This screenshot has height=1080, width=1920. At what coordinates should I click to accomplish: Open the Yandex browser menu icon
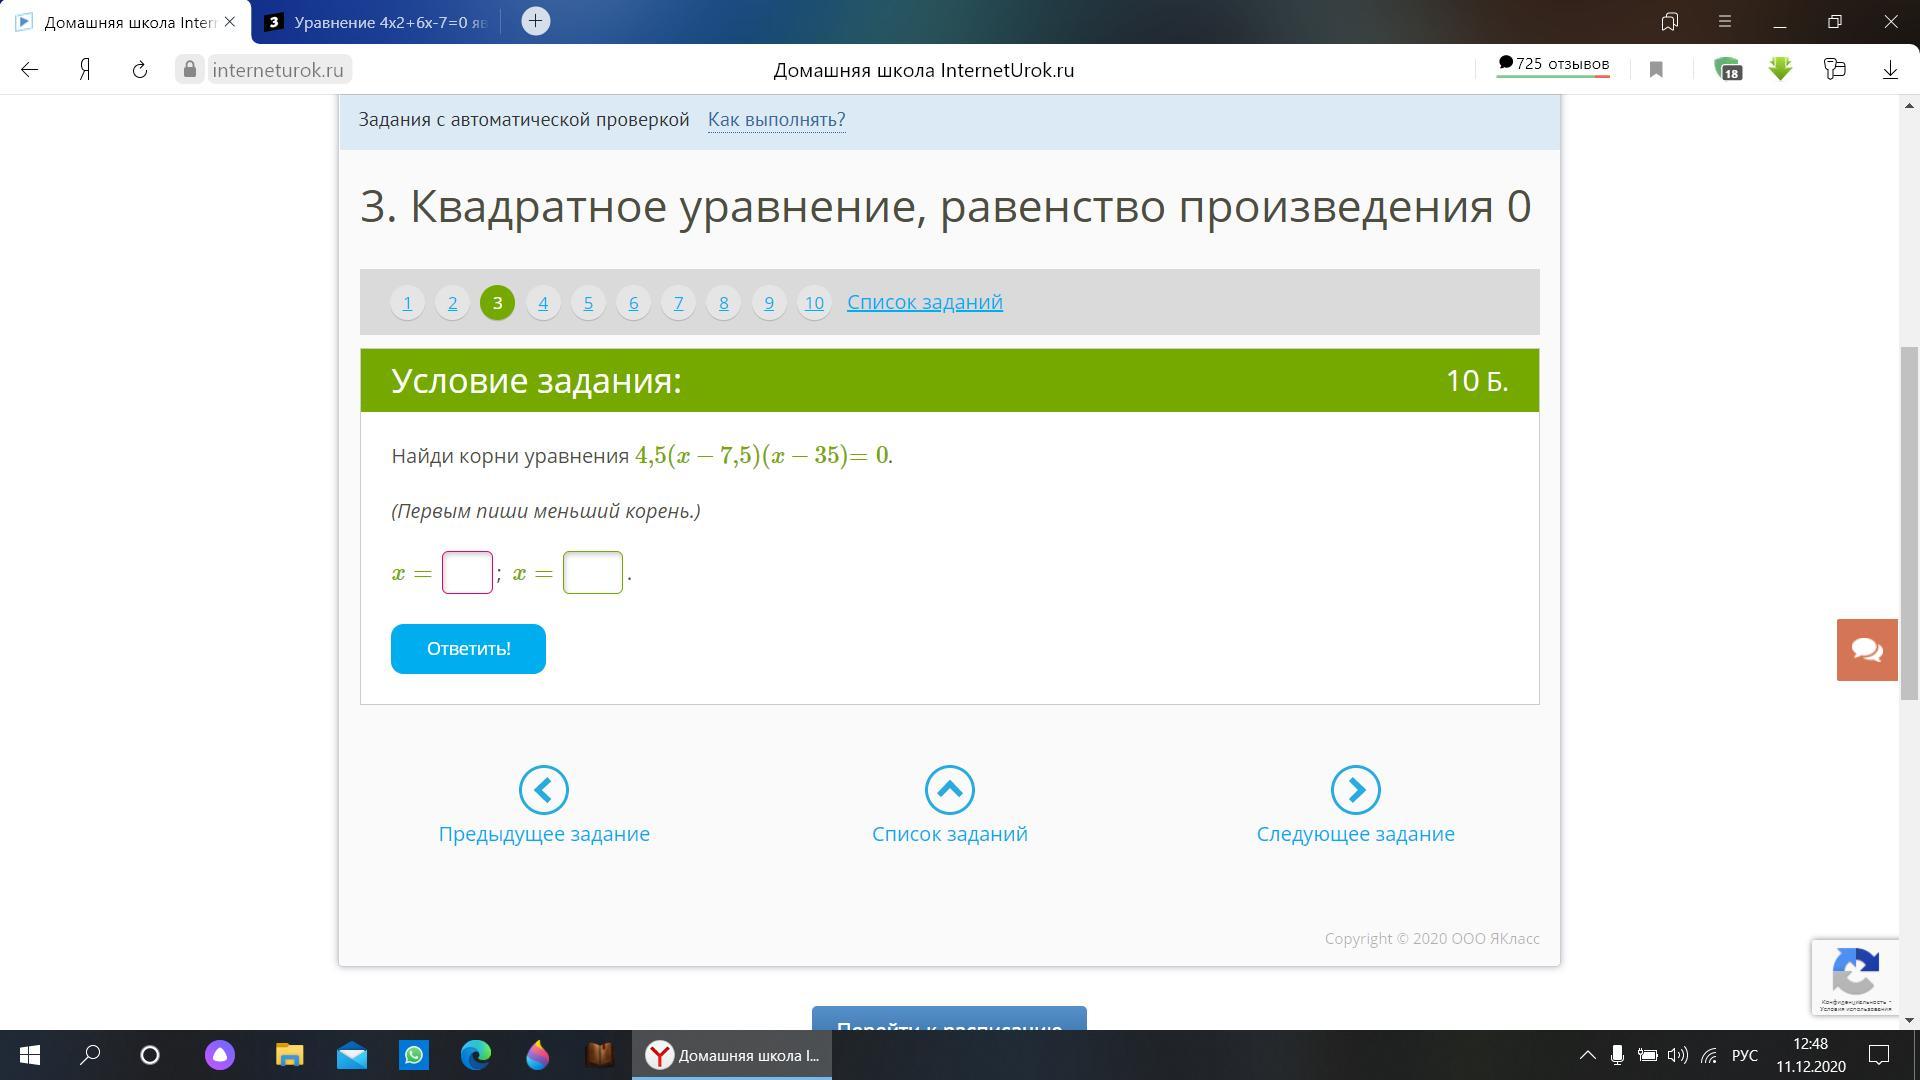(1725, 21)
